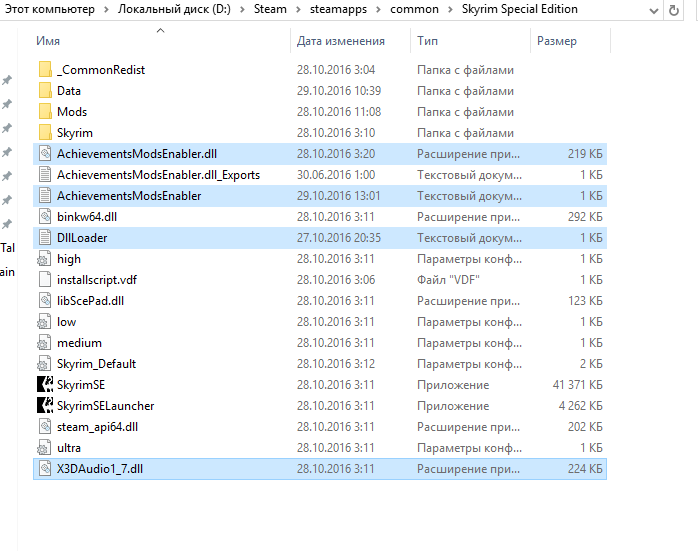Viewport: 698px width, 551px height.
Task: Click Skyrim Special Edition breadcrumb
Action: (x=519, y=9)
